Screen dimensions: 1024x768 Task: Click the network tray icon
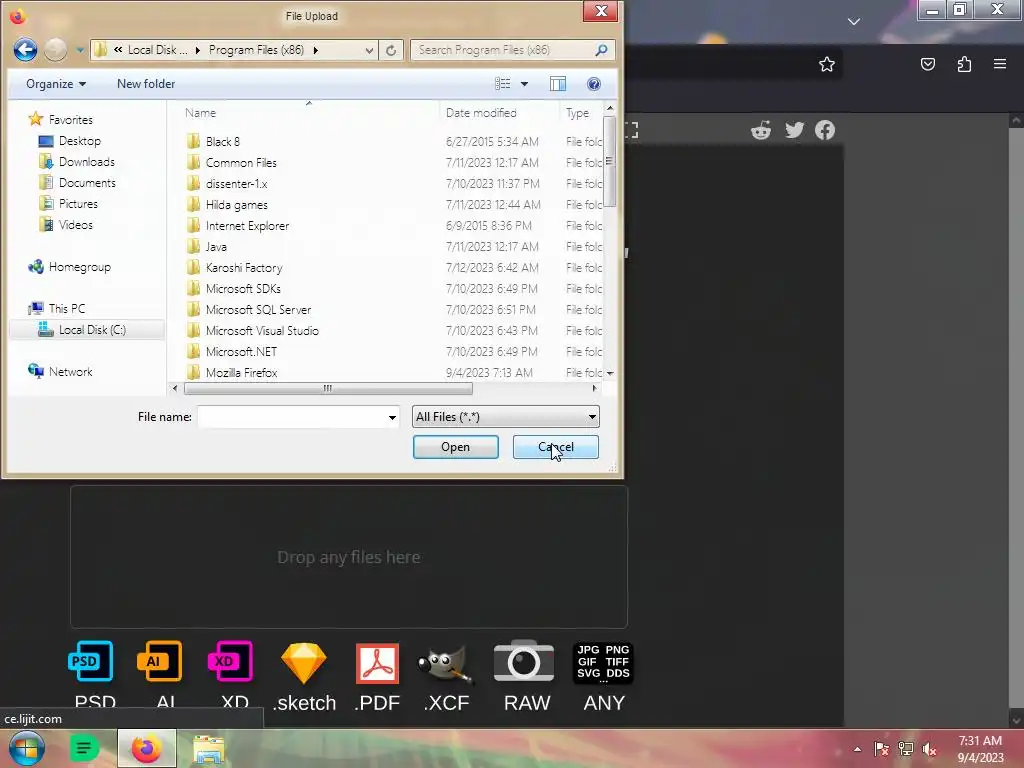tap(906, 749)
